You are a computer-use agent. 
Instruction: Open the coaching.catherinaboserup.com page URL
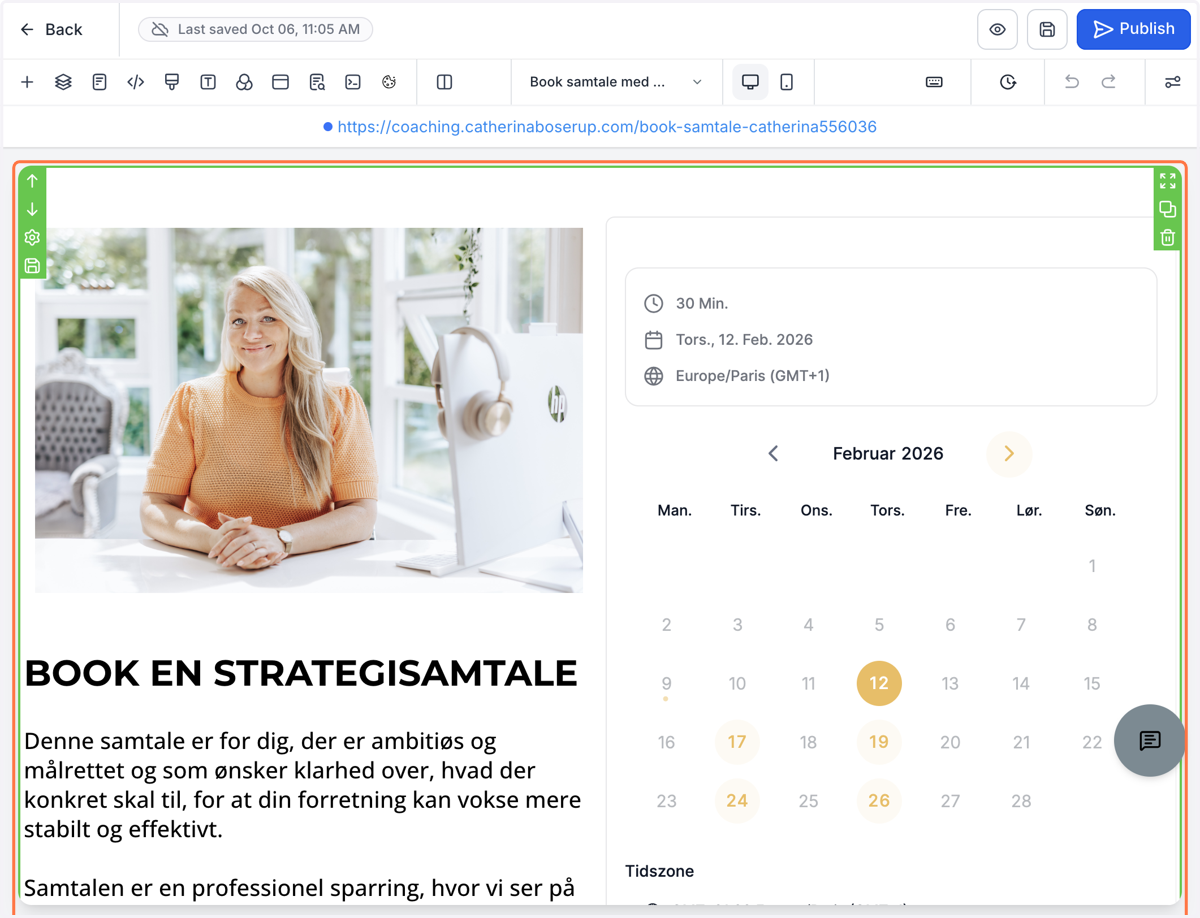click(x=607, y=127)
